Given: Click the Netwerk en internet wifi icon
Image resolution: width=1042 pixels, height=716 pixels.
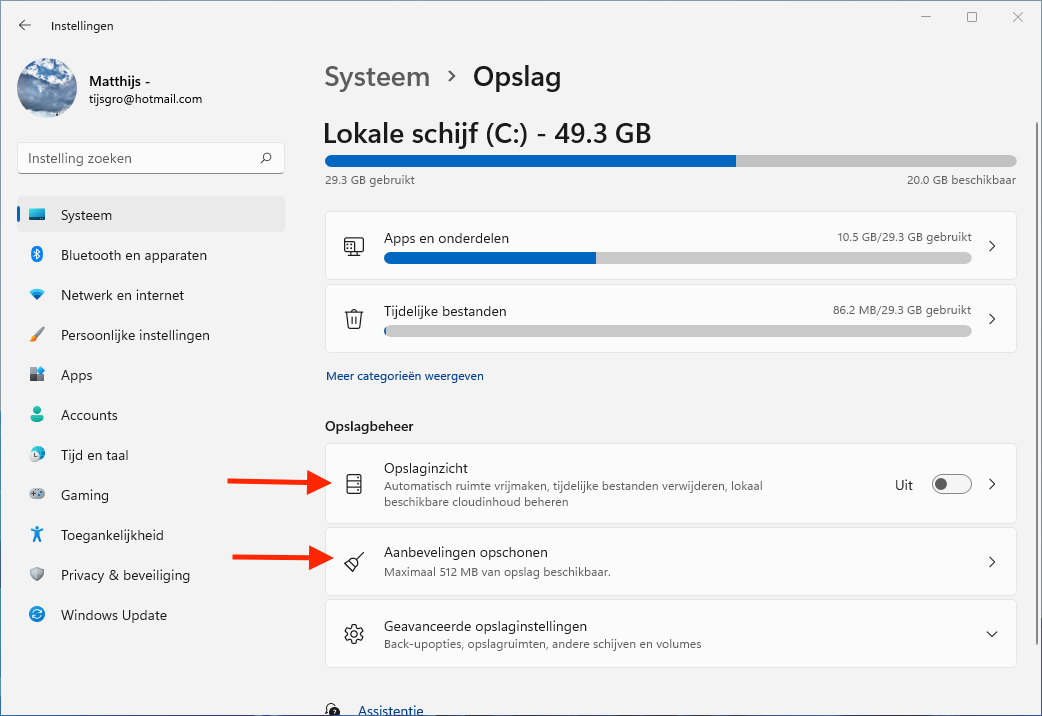Looking at the screenshot, I should 37,295.
